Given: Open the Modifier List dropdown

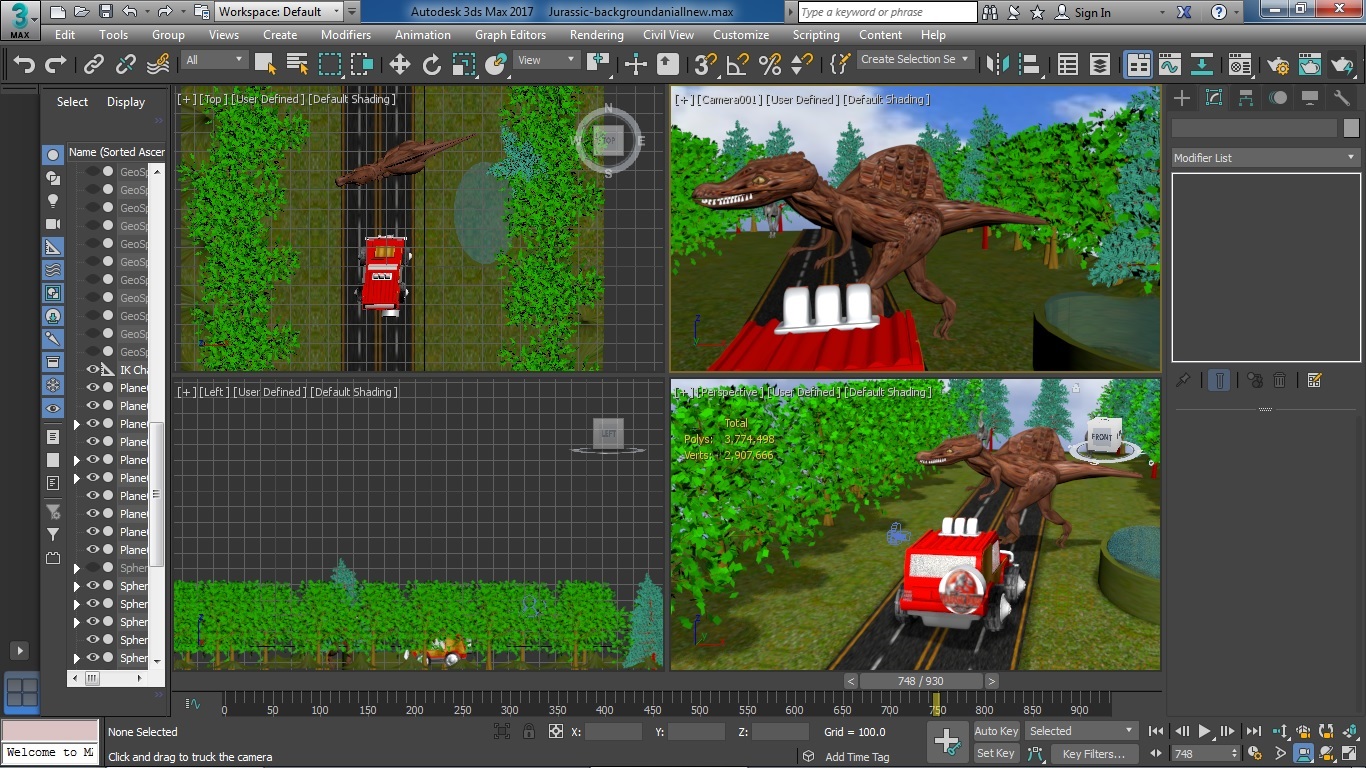Looking at the screenshot, I should [1265, 158].
